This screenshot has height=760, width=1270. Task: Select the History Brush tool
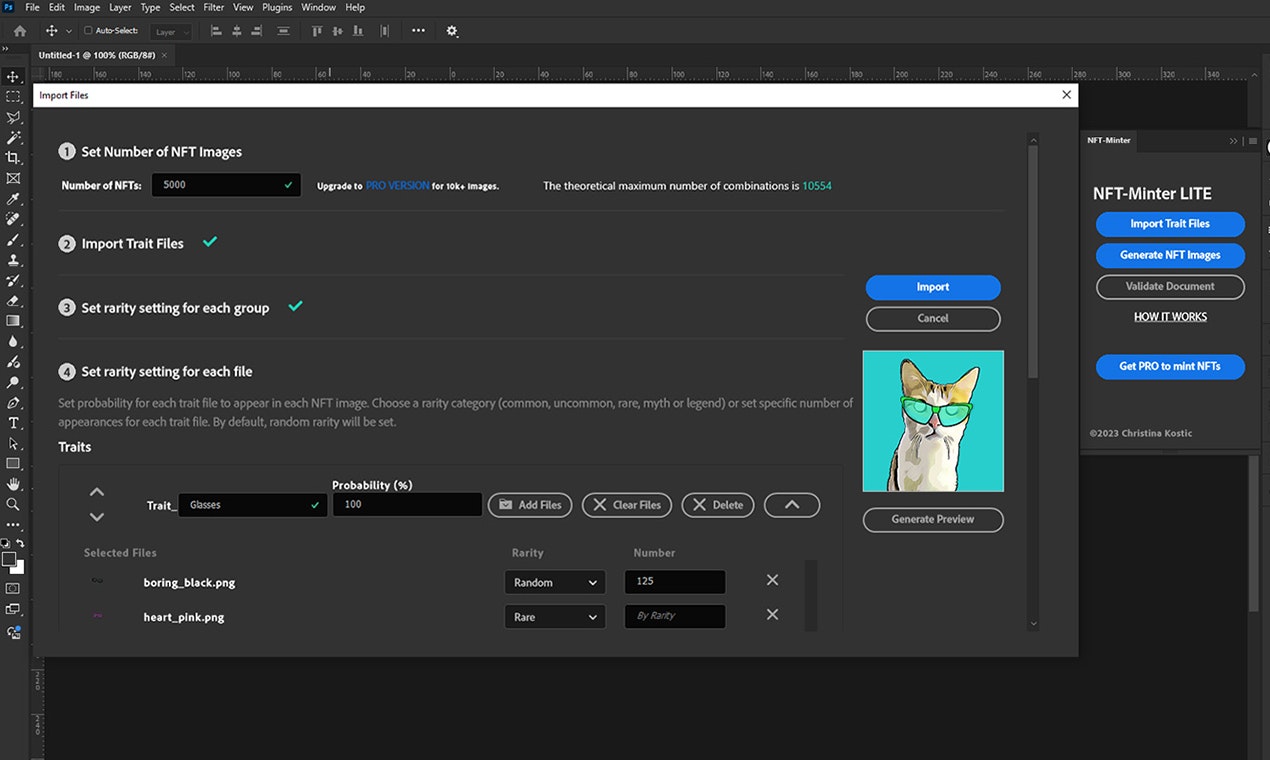click(13, 280)
